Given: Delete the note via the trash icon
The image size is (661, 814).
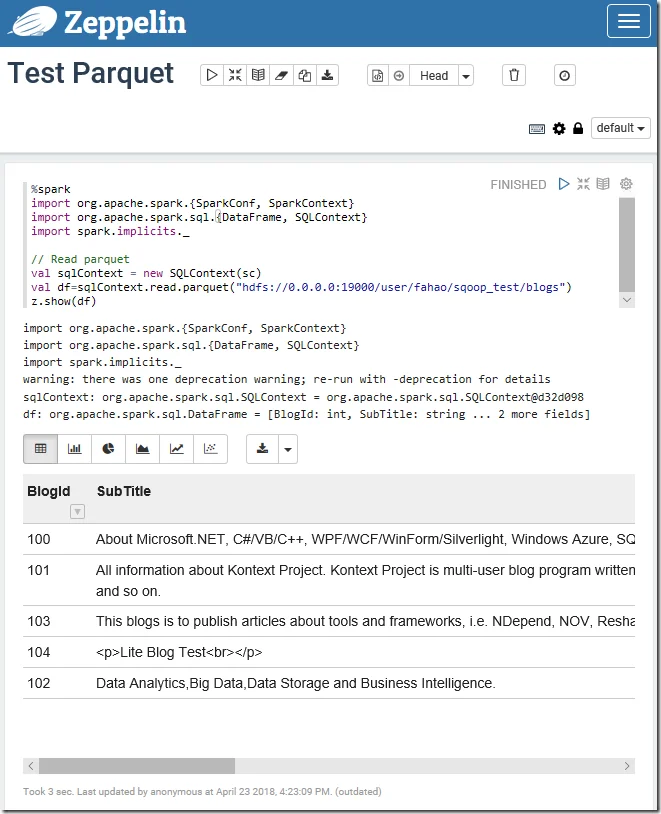Looking at the screenshot, I should tap(513, 74).
